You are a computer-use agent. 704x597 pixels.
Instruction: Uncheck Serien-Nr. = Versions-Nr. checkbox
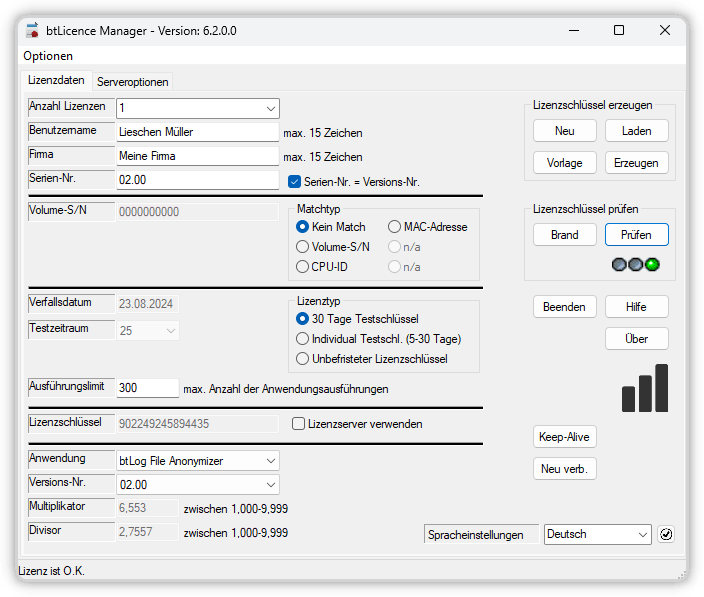pos(294,182)
